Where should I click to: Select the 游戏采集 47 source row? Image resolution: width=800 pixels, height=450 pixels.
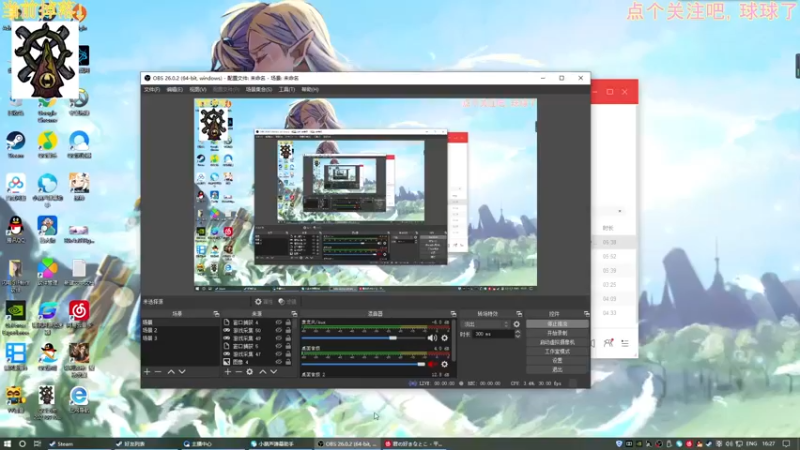click(257, 354)
